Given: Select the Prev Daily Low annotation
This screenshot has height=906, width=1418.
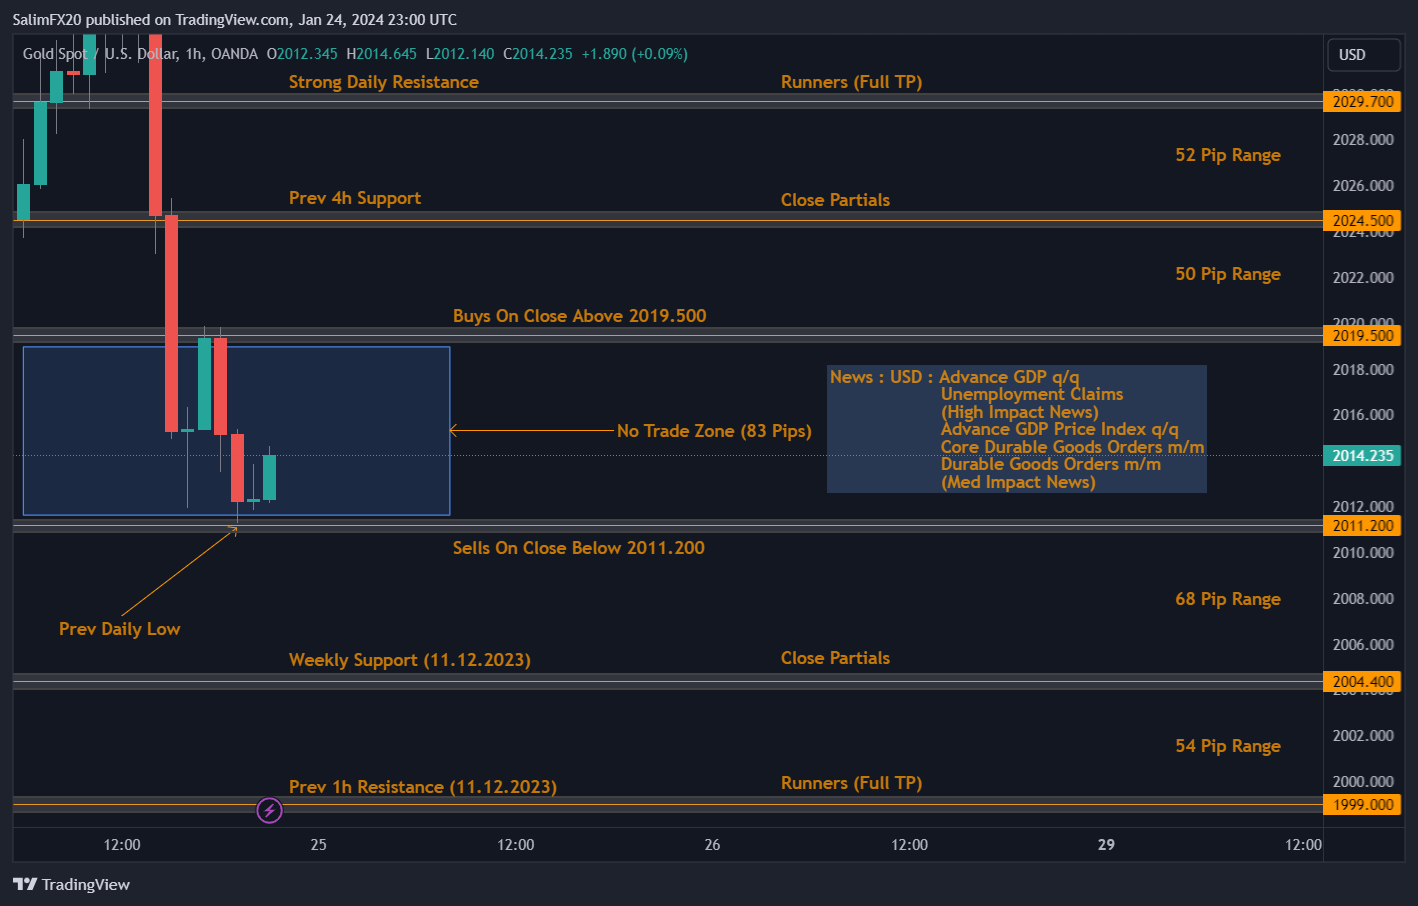Looking at the screenshot, I should point(119,629).
